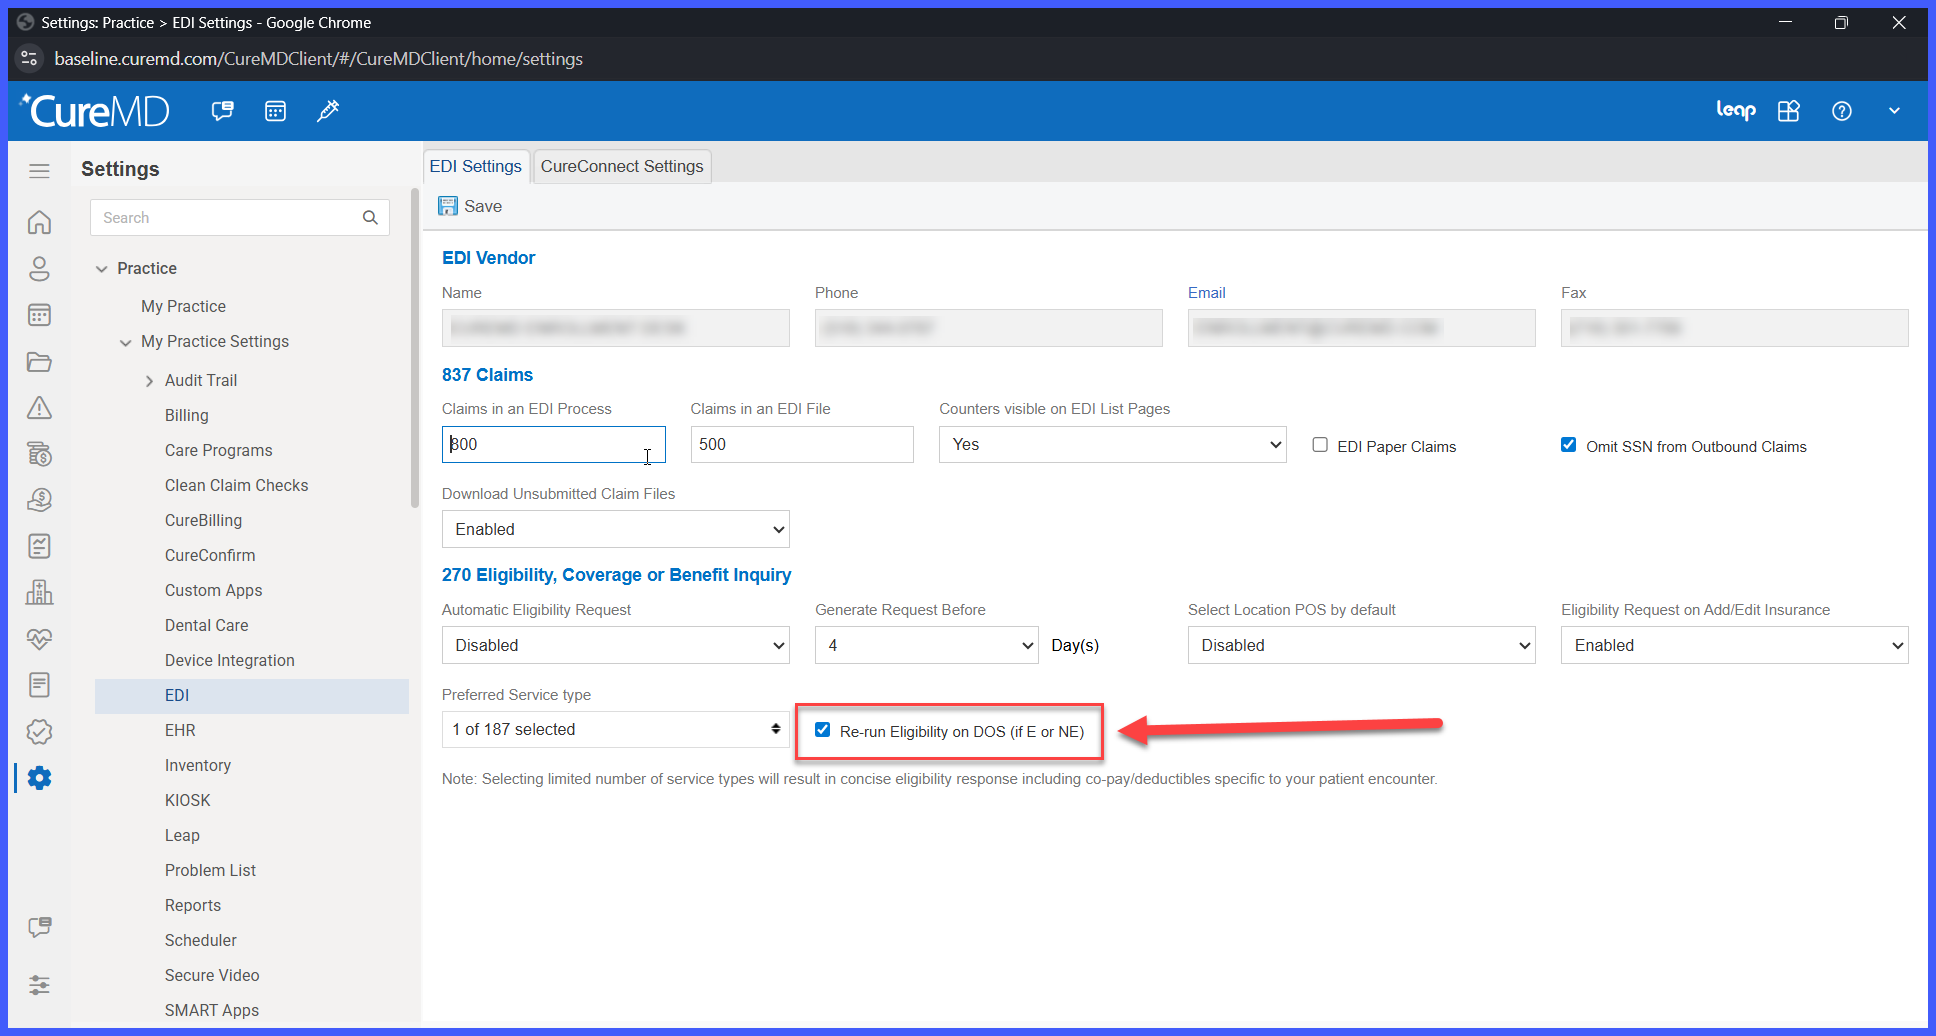Viewport: 1936px width, 1036px height.
Task: Toggle Re-run Eligibility on DOS checkbox
Action: click(x=822, y=730)
